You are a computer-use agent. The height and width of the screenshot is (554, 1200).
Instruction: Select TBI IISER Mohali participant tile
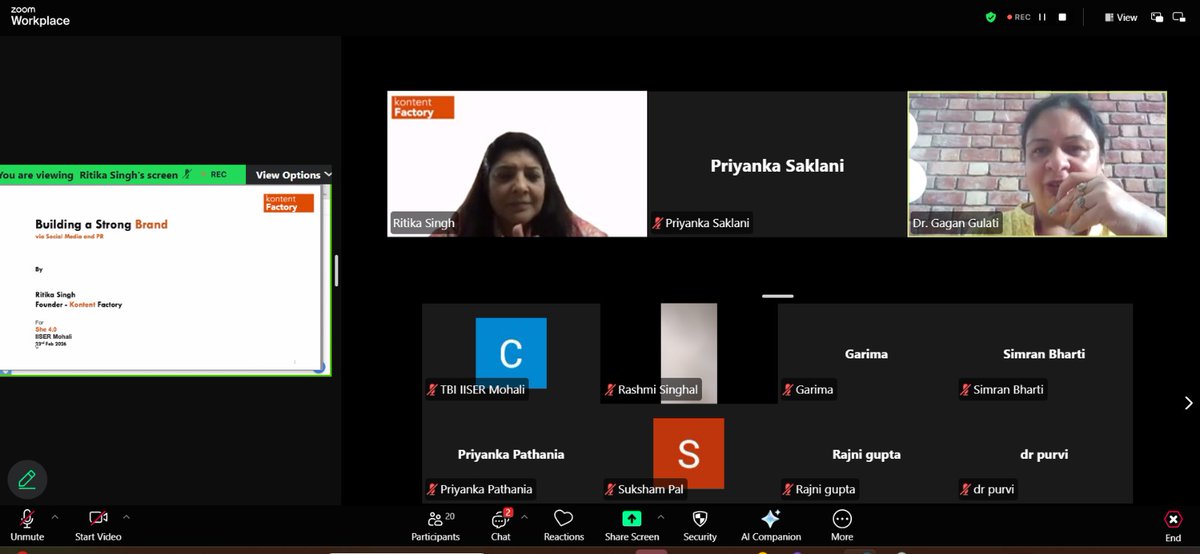pyautogui.click(x=511, y=353)
